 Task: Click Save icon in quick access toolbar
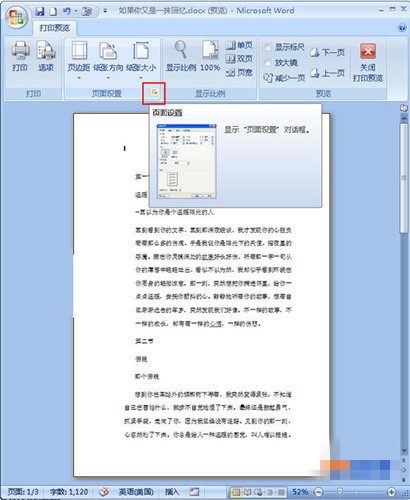(x=40, y=11)
